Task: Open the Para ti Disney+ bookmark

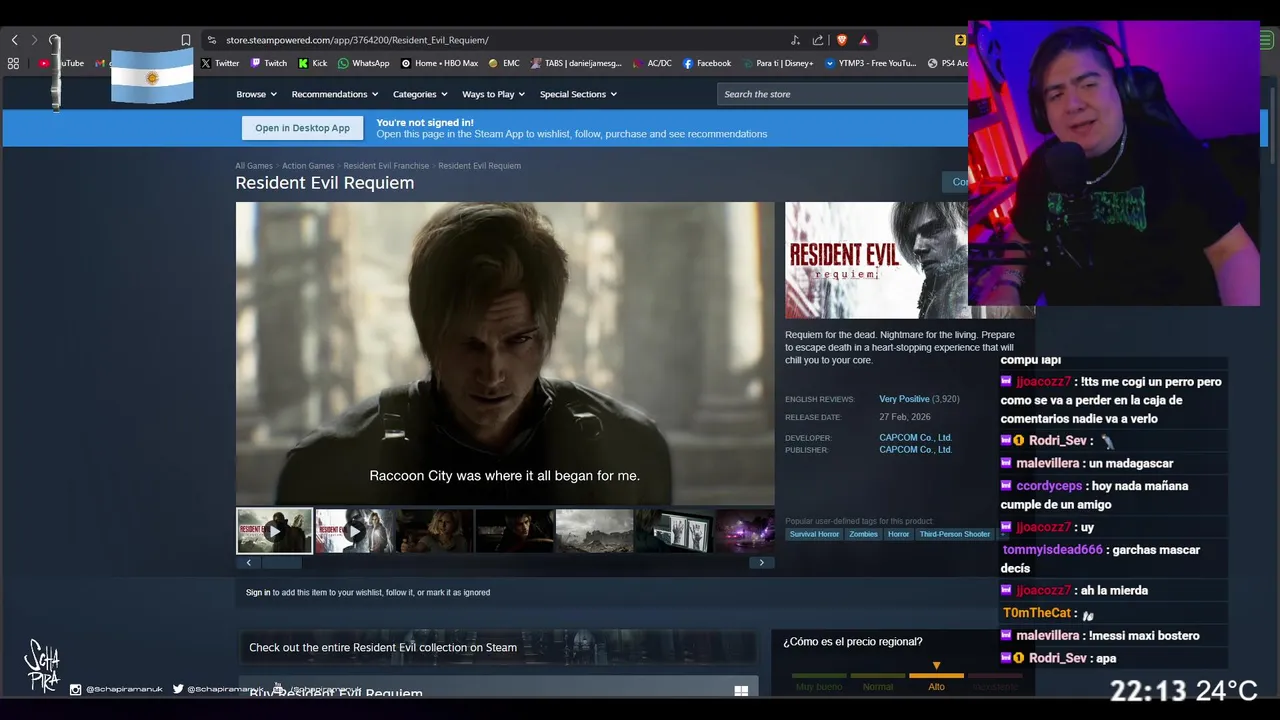Action: click(x=778, y=63)
